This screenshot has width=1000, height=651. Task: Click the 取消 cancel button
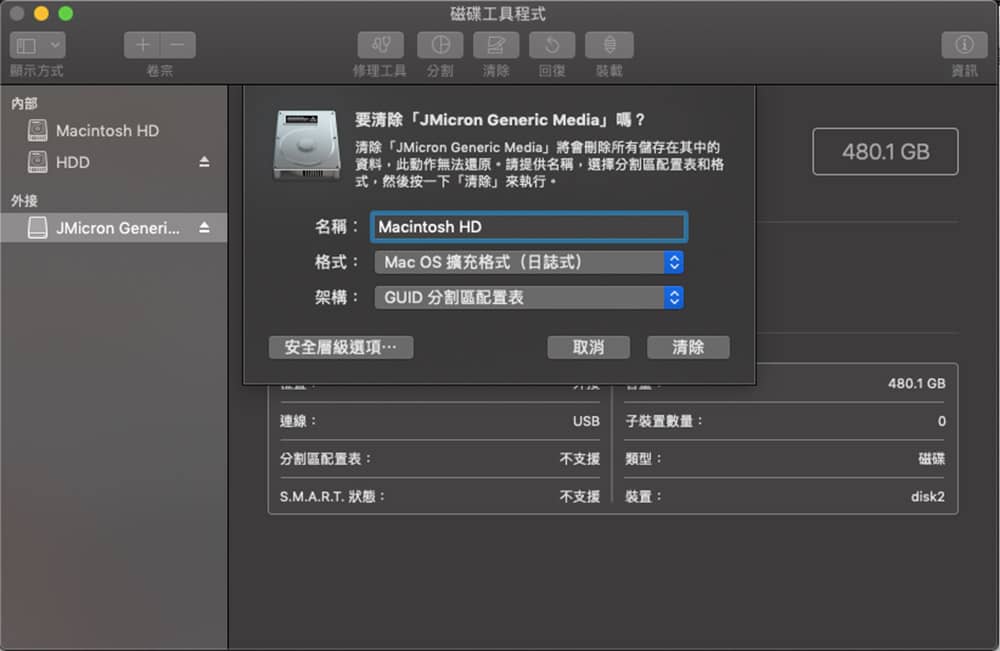click(588, 347)
